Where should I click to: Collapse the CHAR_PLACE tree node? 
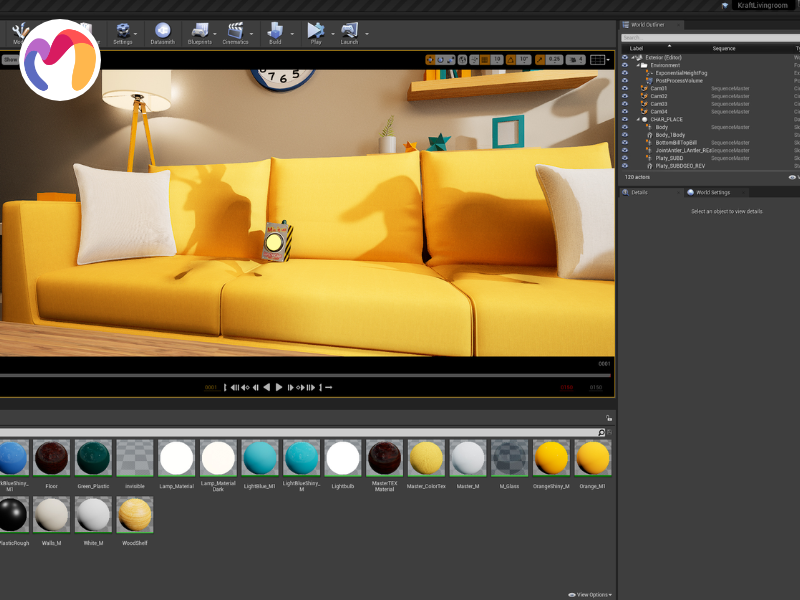[638, 119]
